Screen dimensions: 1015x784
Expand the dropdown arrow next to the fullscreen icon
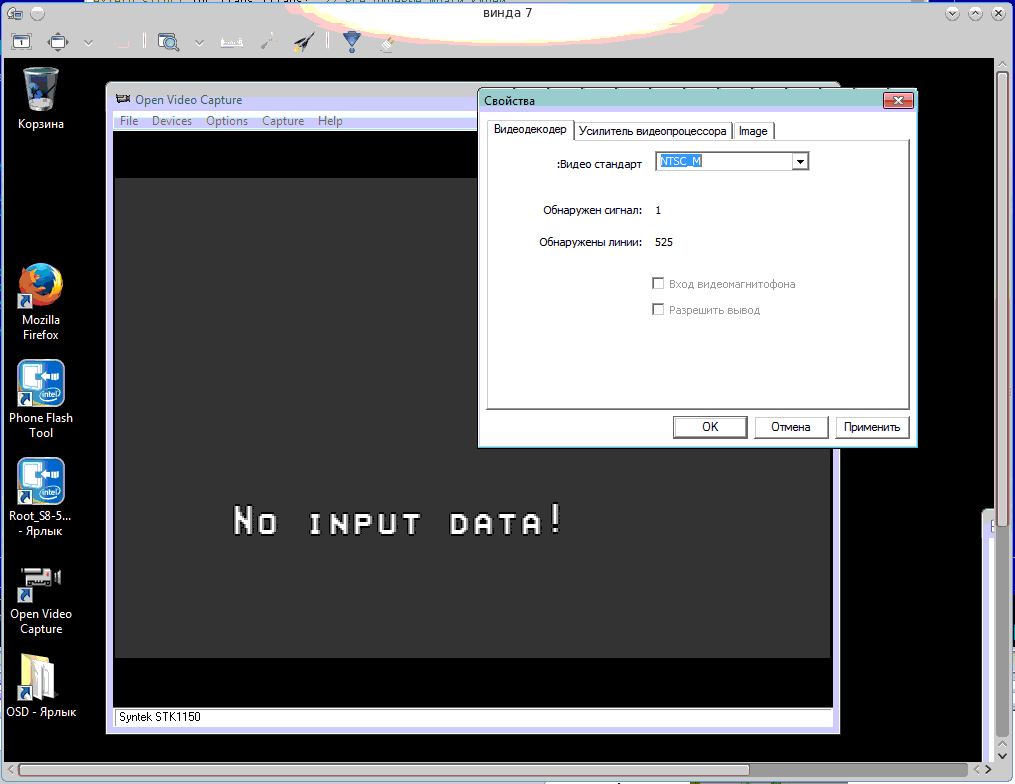89,43
